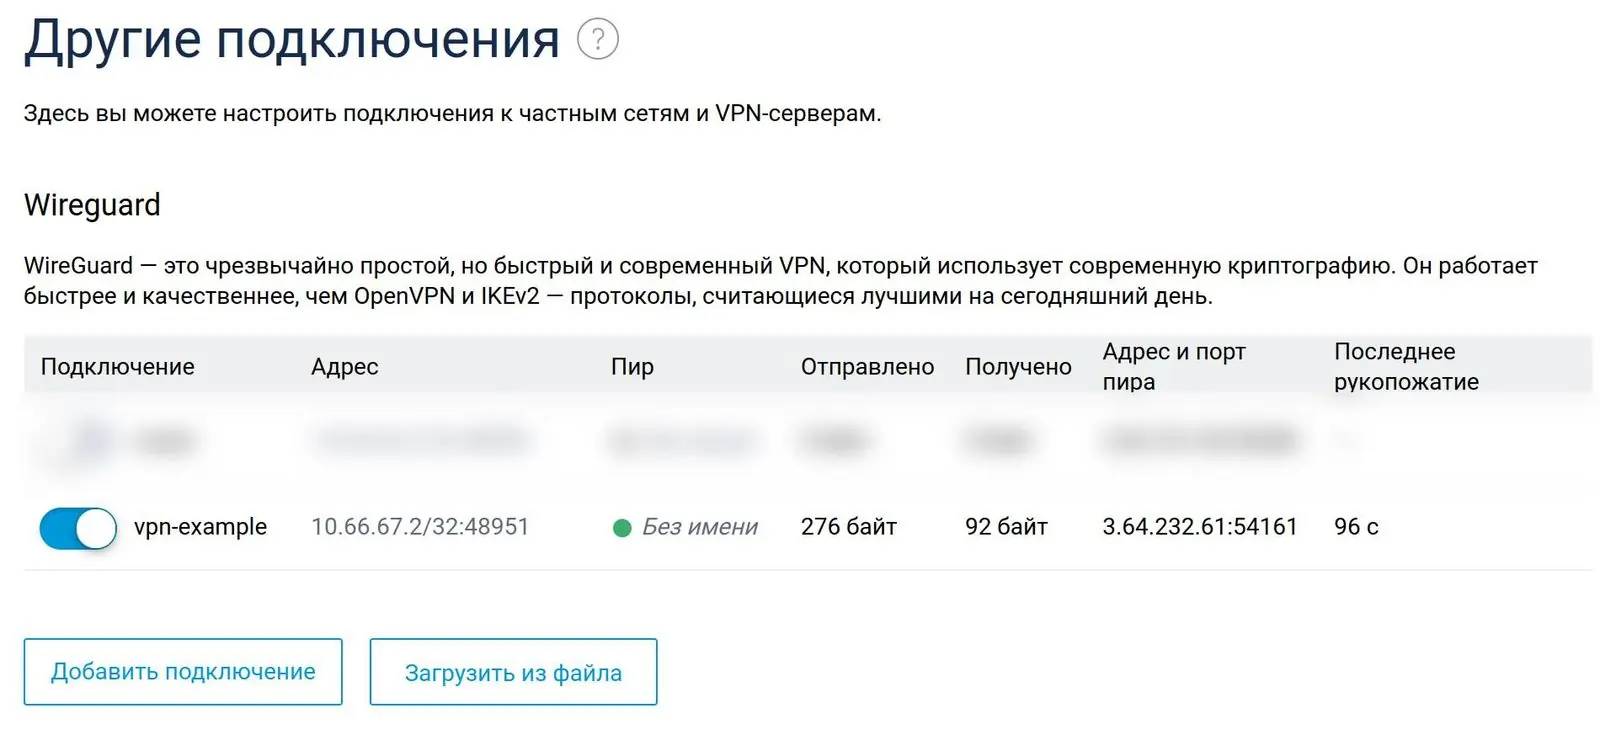Select the "Адрес и порт пира" header
The height and width of the screenshot is (734, 1600).
(x=1174, y=367)
